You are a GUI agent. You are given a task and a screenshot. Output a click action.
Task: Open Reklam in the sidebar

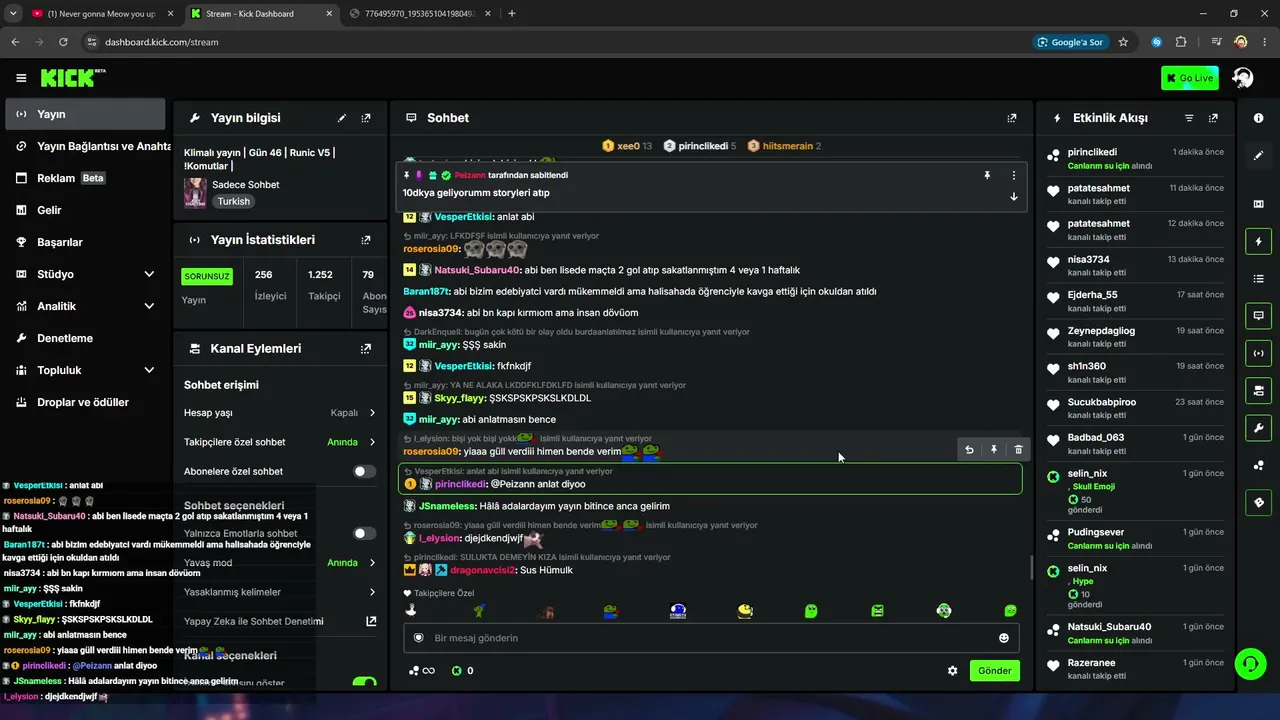click(x=86, y=178)
